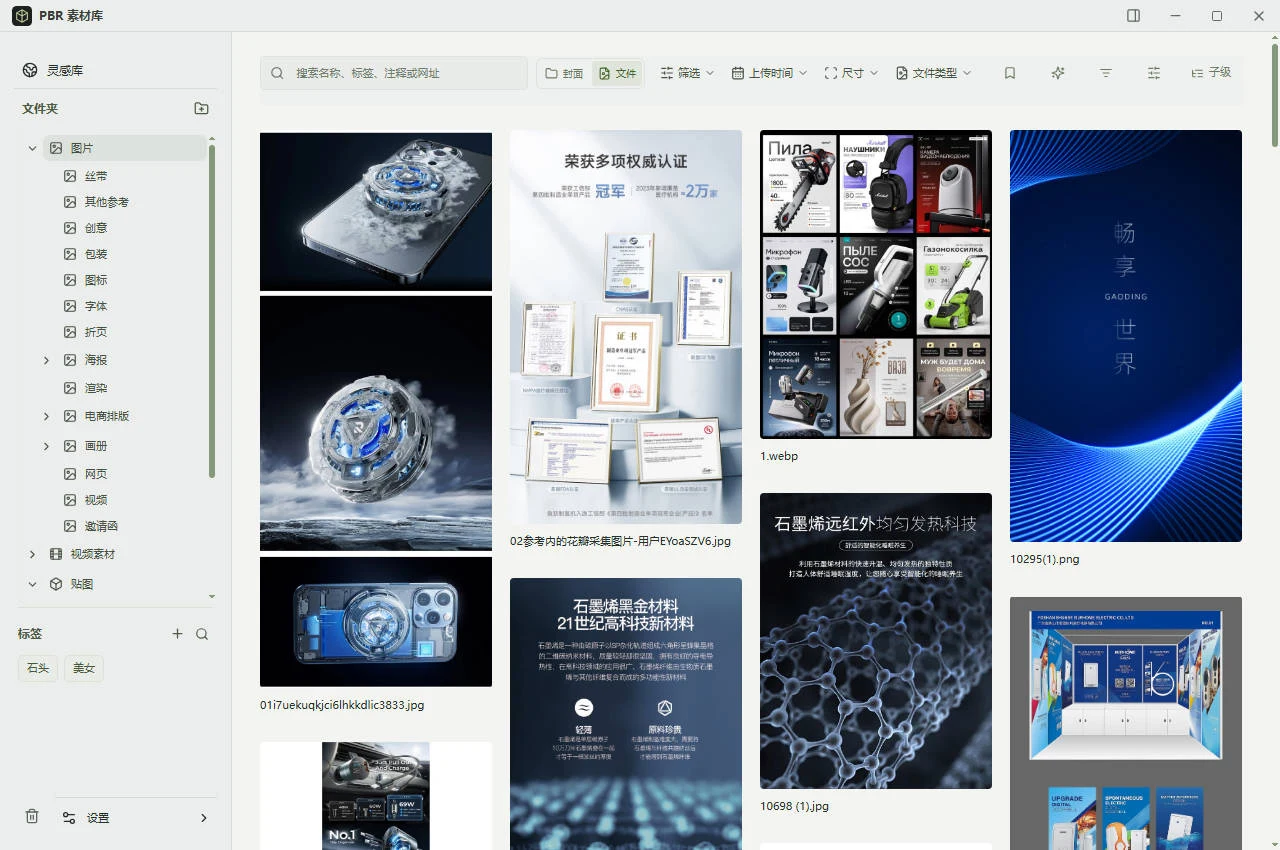The width and height of the screenshot is (1280, 850).
Task: Open the 筛选 filter dropdown
Action: tap(688, 73)
